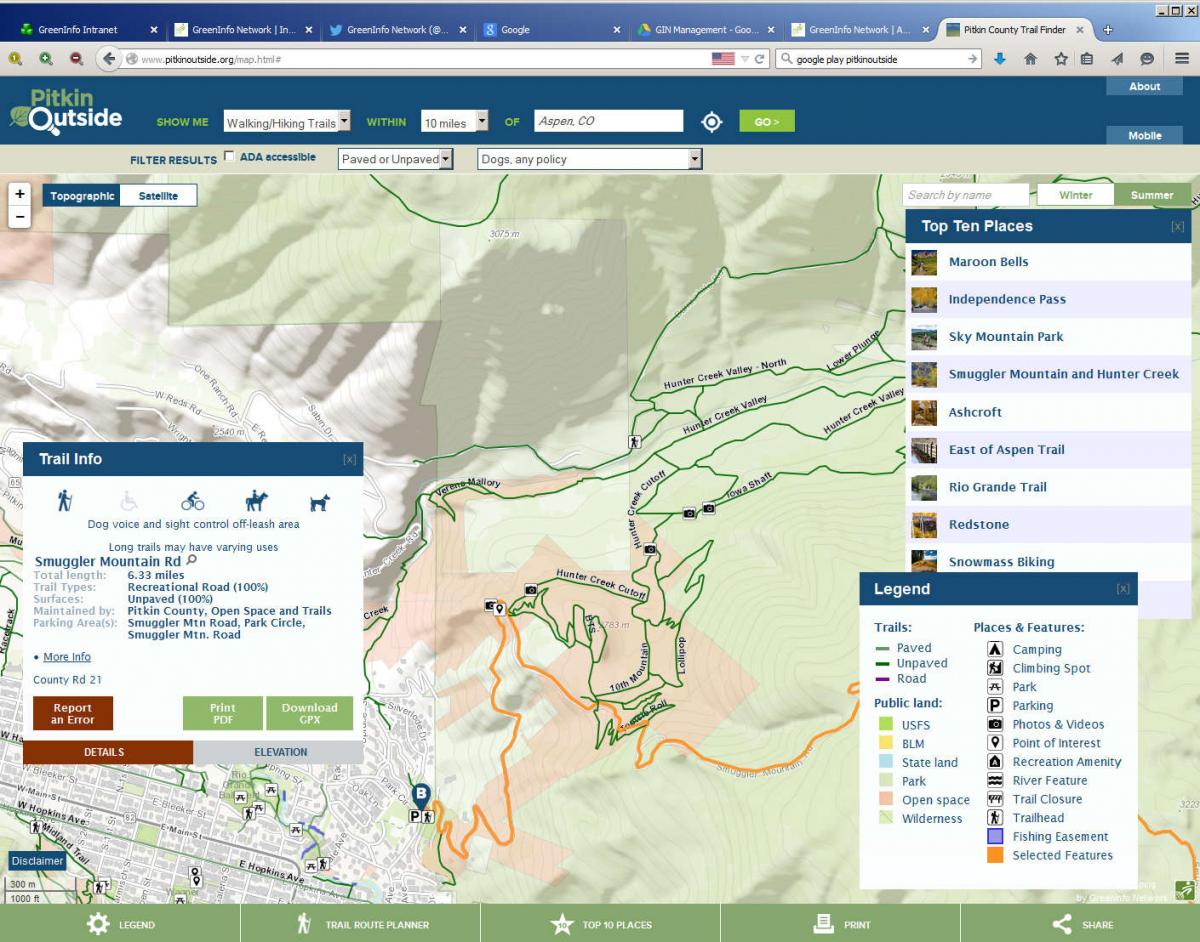
Task: Switch to GreenInfo Network Twitter browser tab
Action: (398, 30)
